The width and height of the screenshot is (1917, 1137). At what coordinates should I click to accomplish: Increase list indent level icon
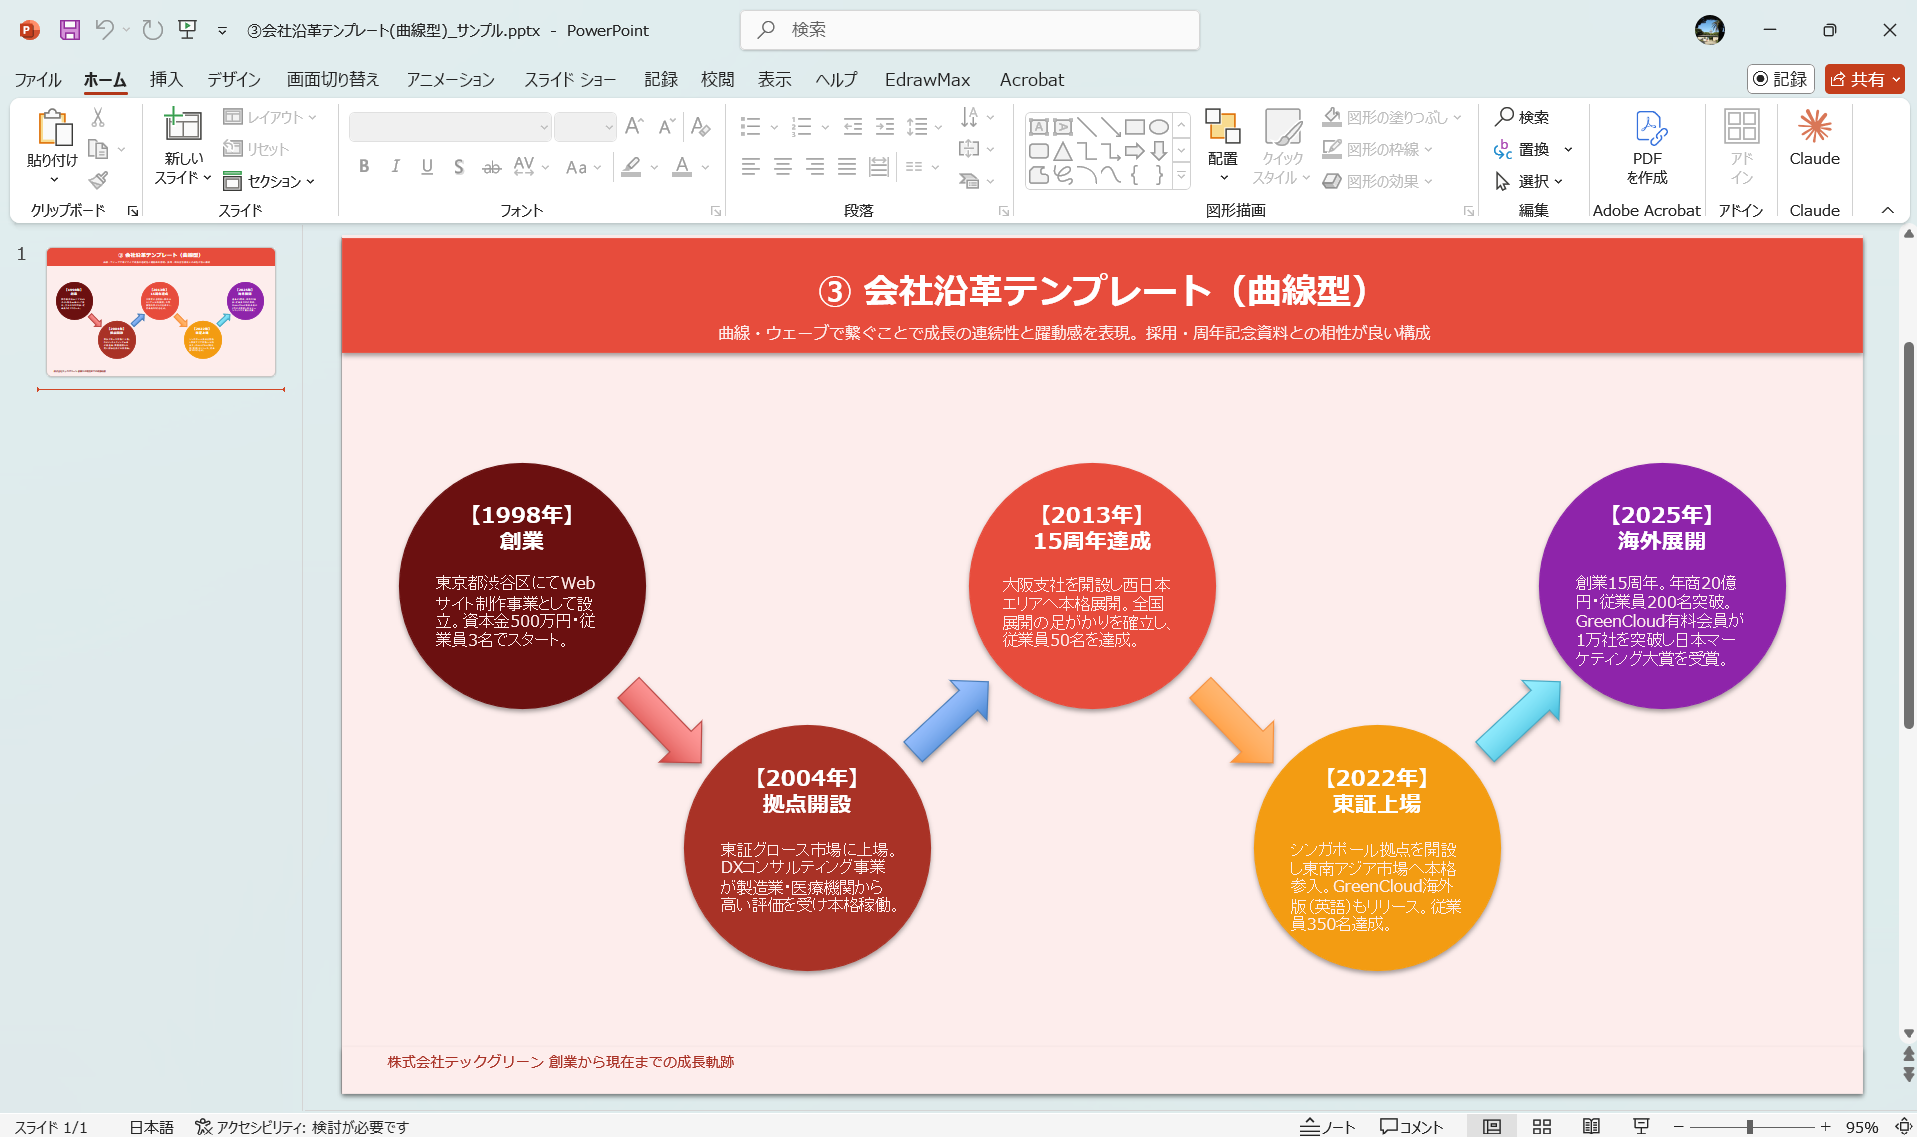click(x=885, y=126)
